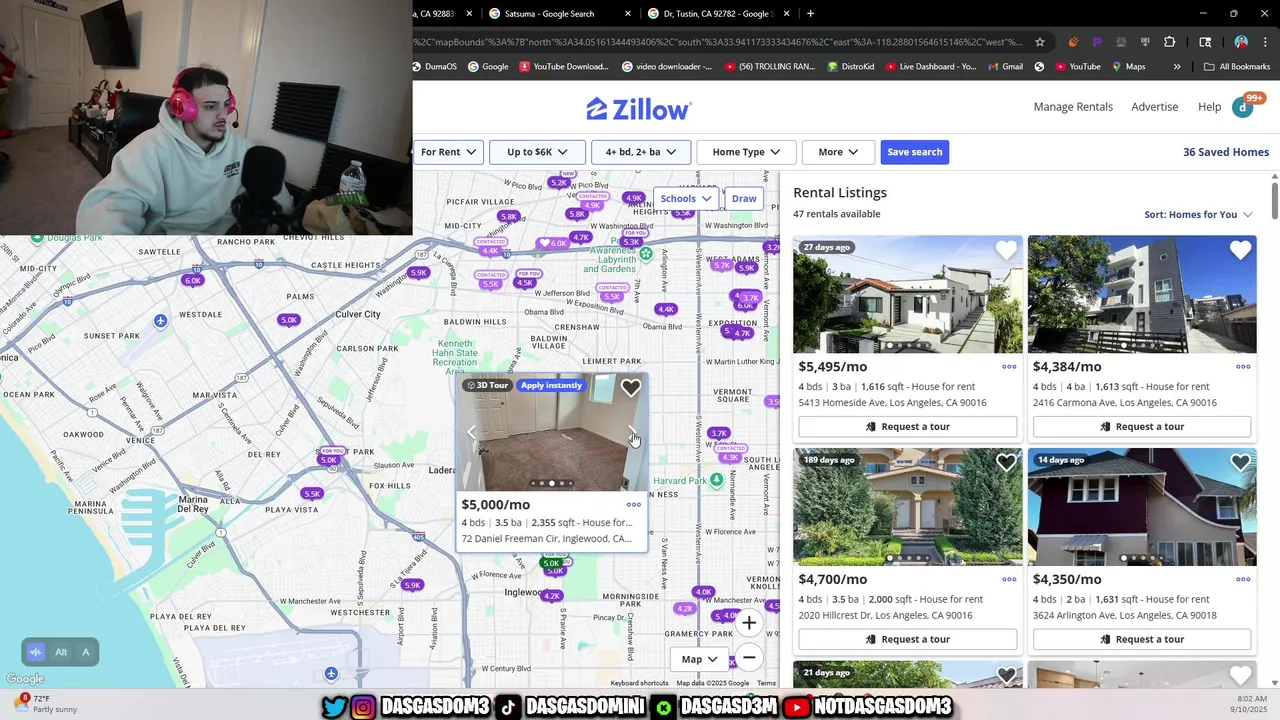Click the Awareness Labyrinth and Gardens park marker
This screenshot has height=720, width=1280.
pyautogui.click(x=646, y=254)
